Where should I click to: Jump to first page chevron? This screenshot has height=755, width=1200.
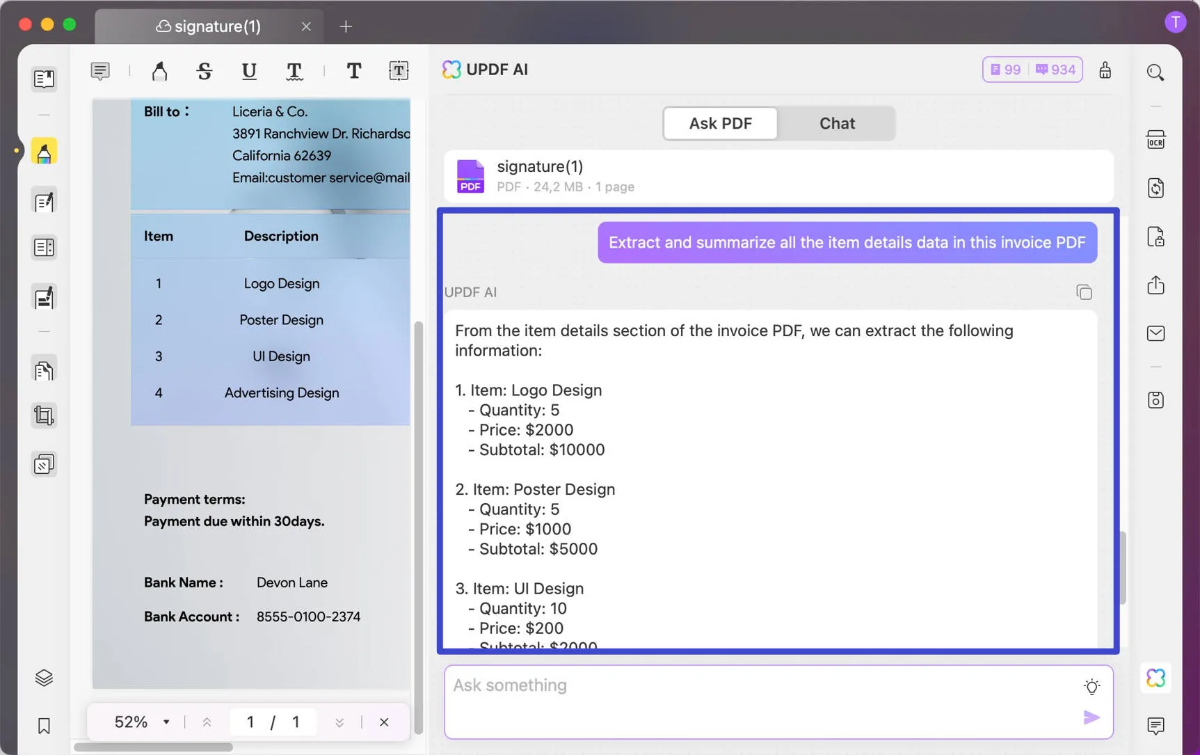(x=207, y=722)
